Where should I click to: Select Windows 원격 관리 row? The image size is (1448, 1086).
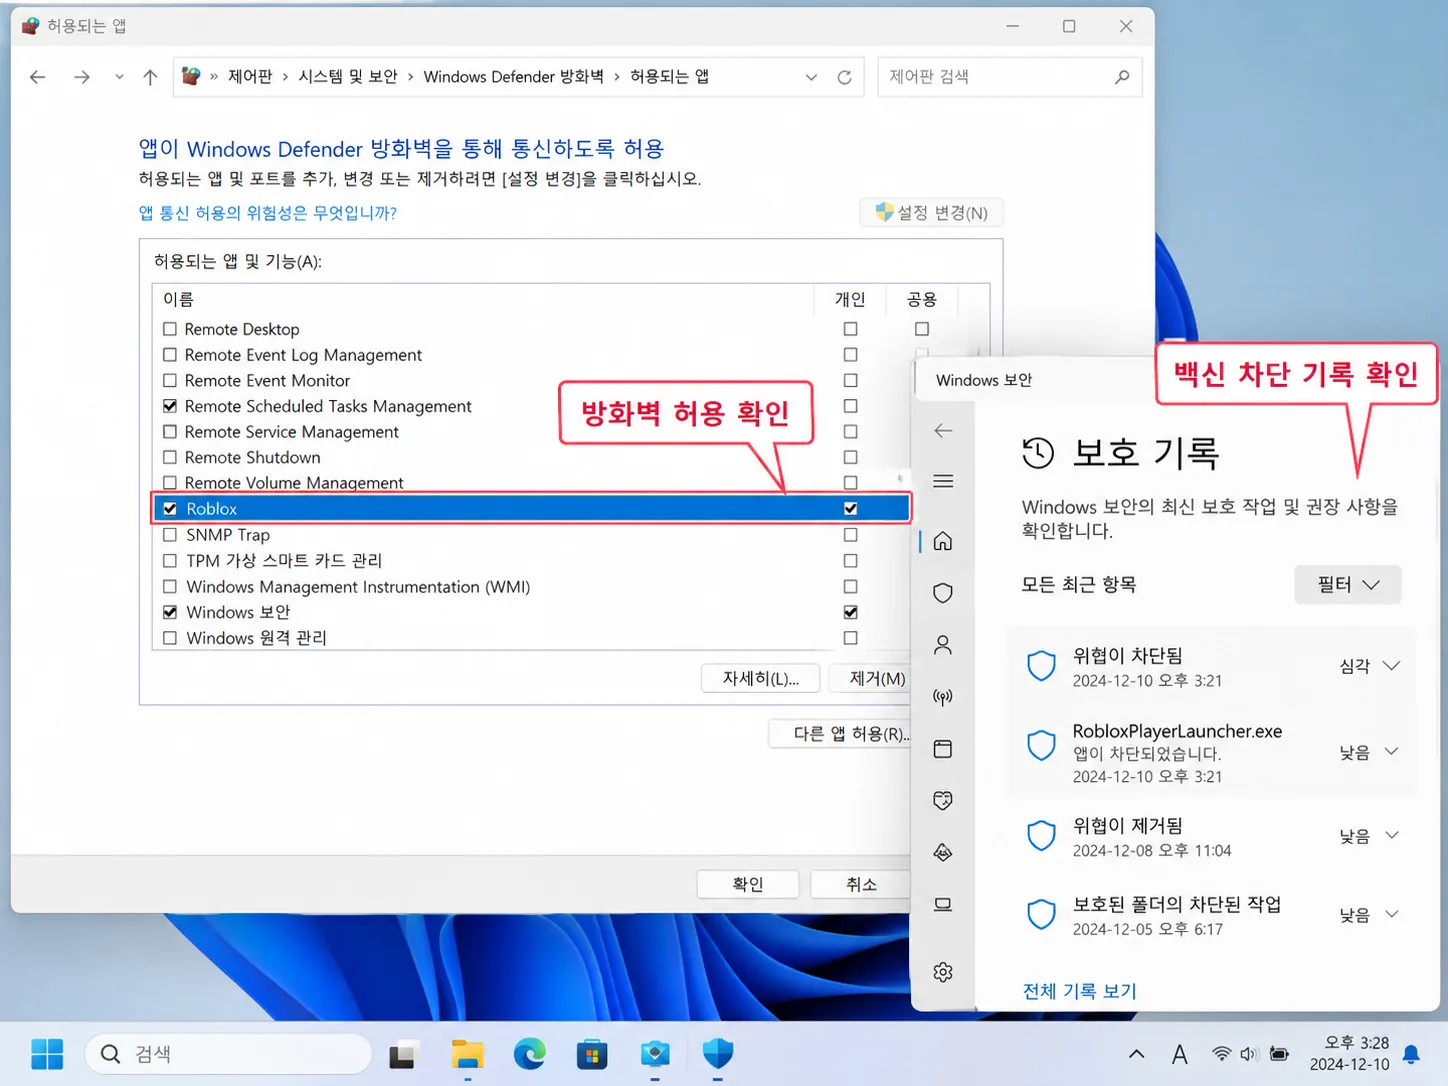pyautogui.click(x=533, y=638)
